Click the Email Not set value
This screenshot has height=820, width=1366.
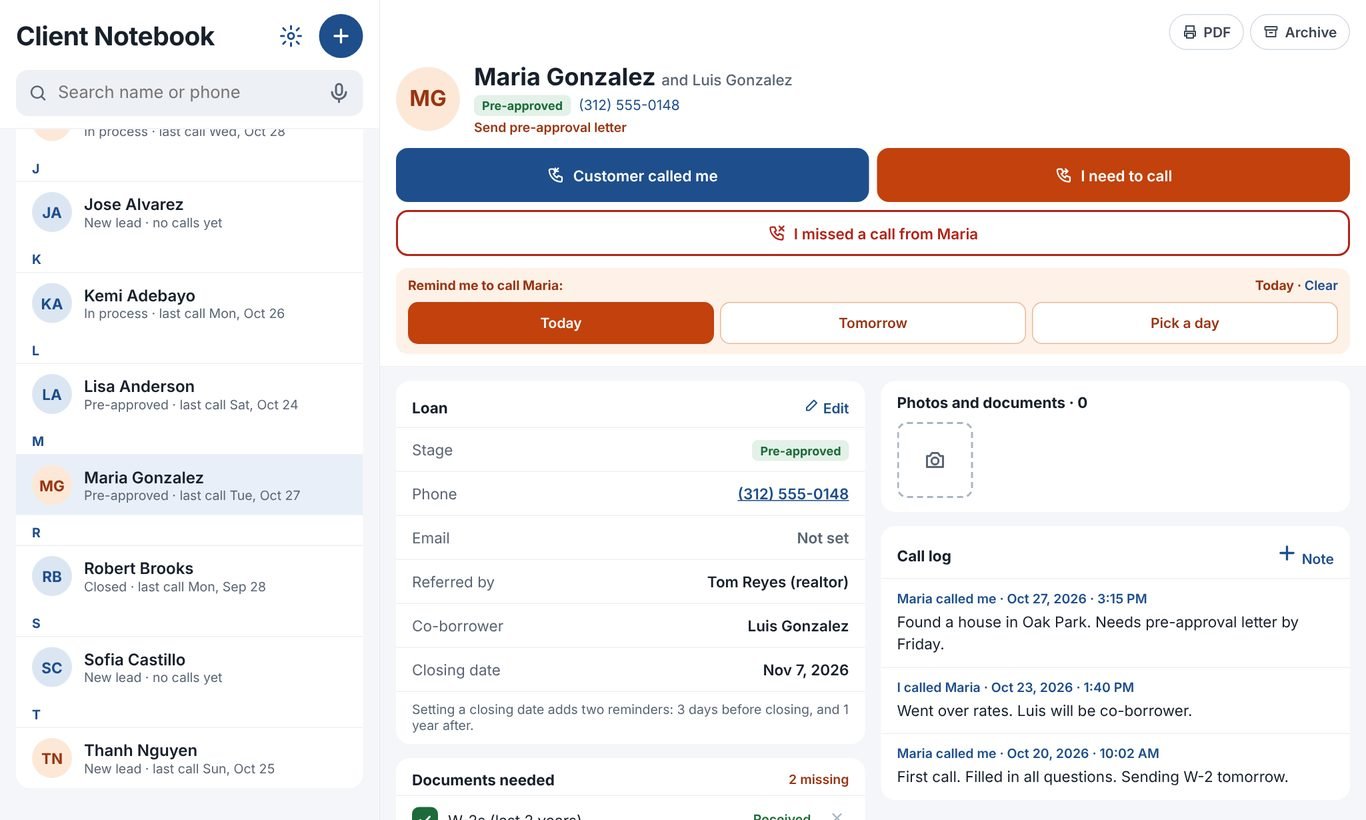click(x=823, y=538)
